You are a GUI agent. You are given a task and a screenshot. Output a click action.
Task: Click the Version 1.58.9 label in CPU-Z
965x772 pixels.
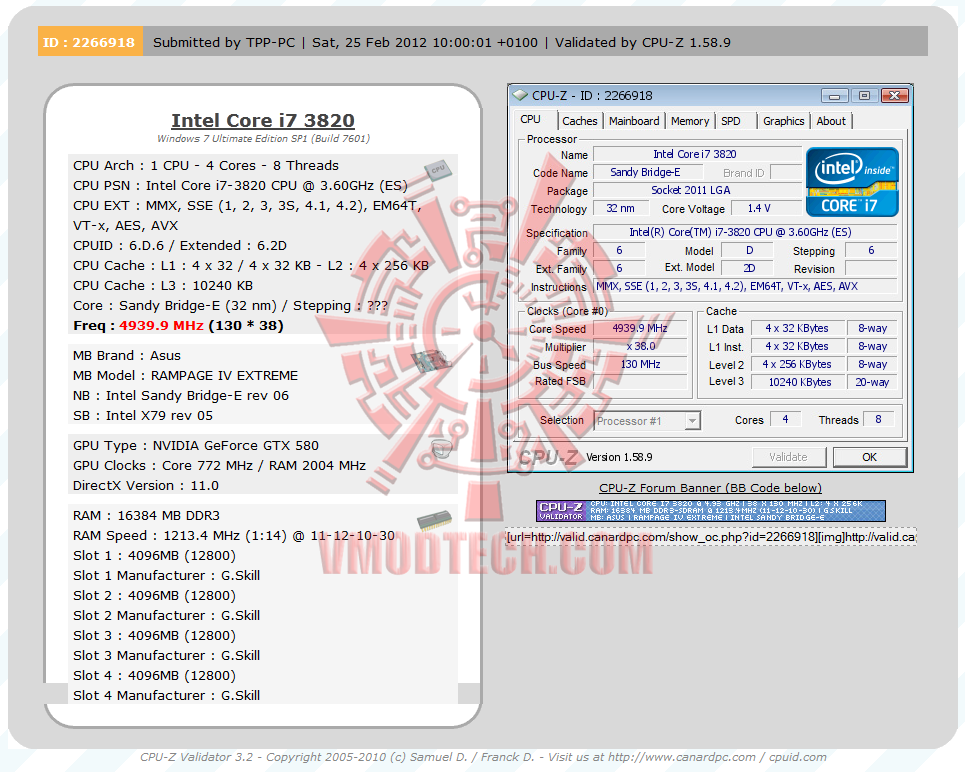[x=619, y=457]
